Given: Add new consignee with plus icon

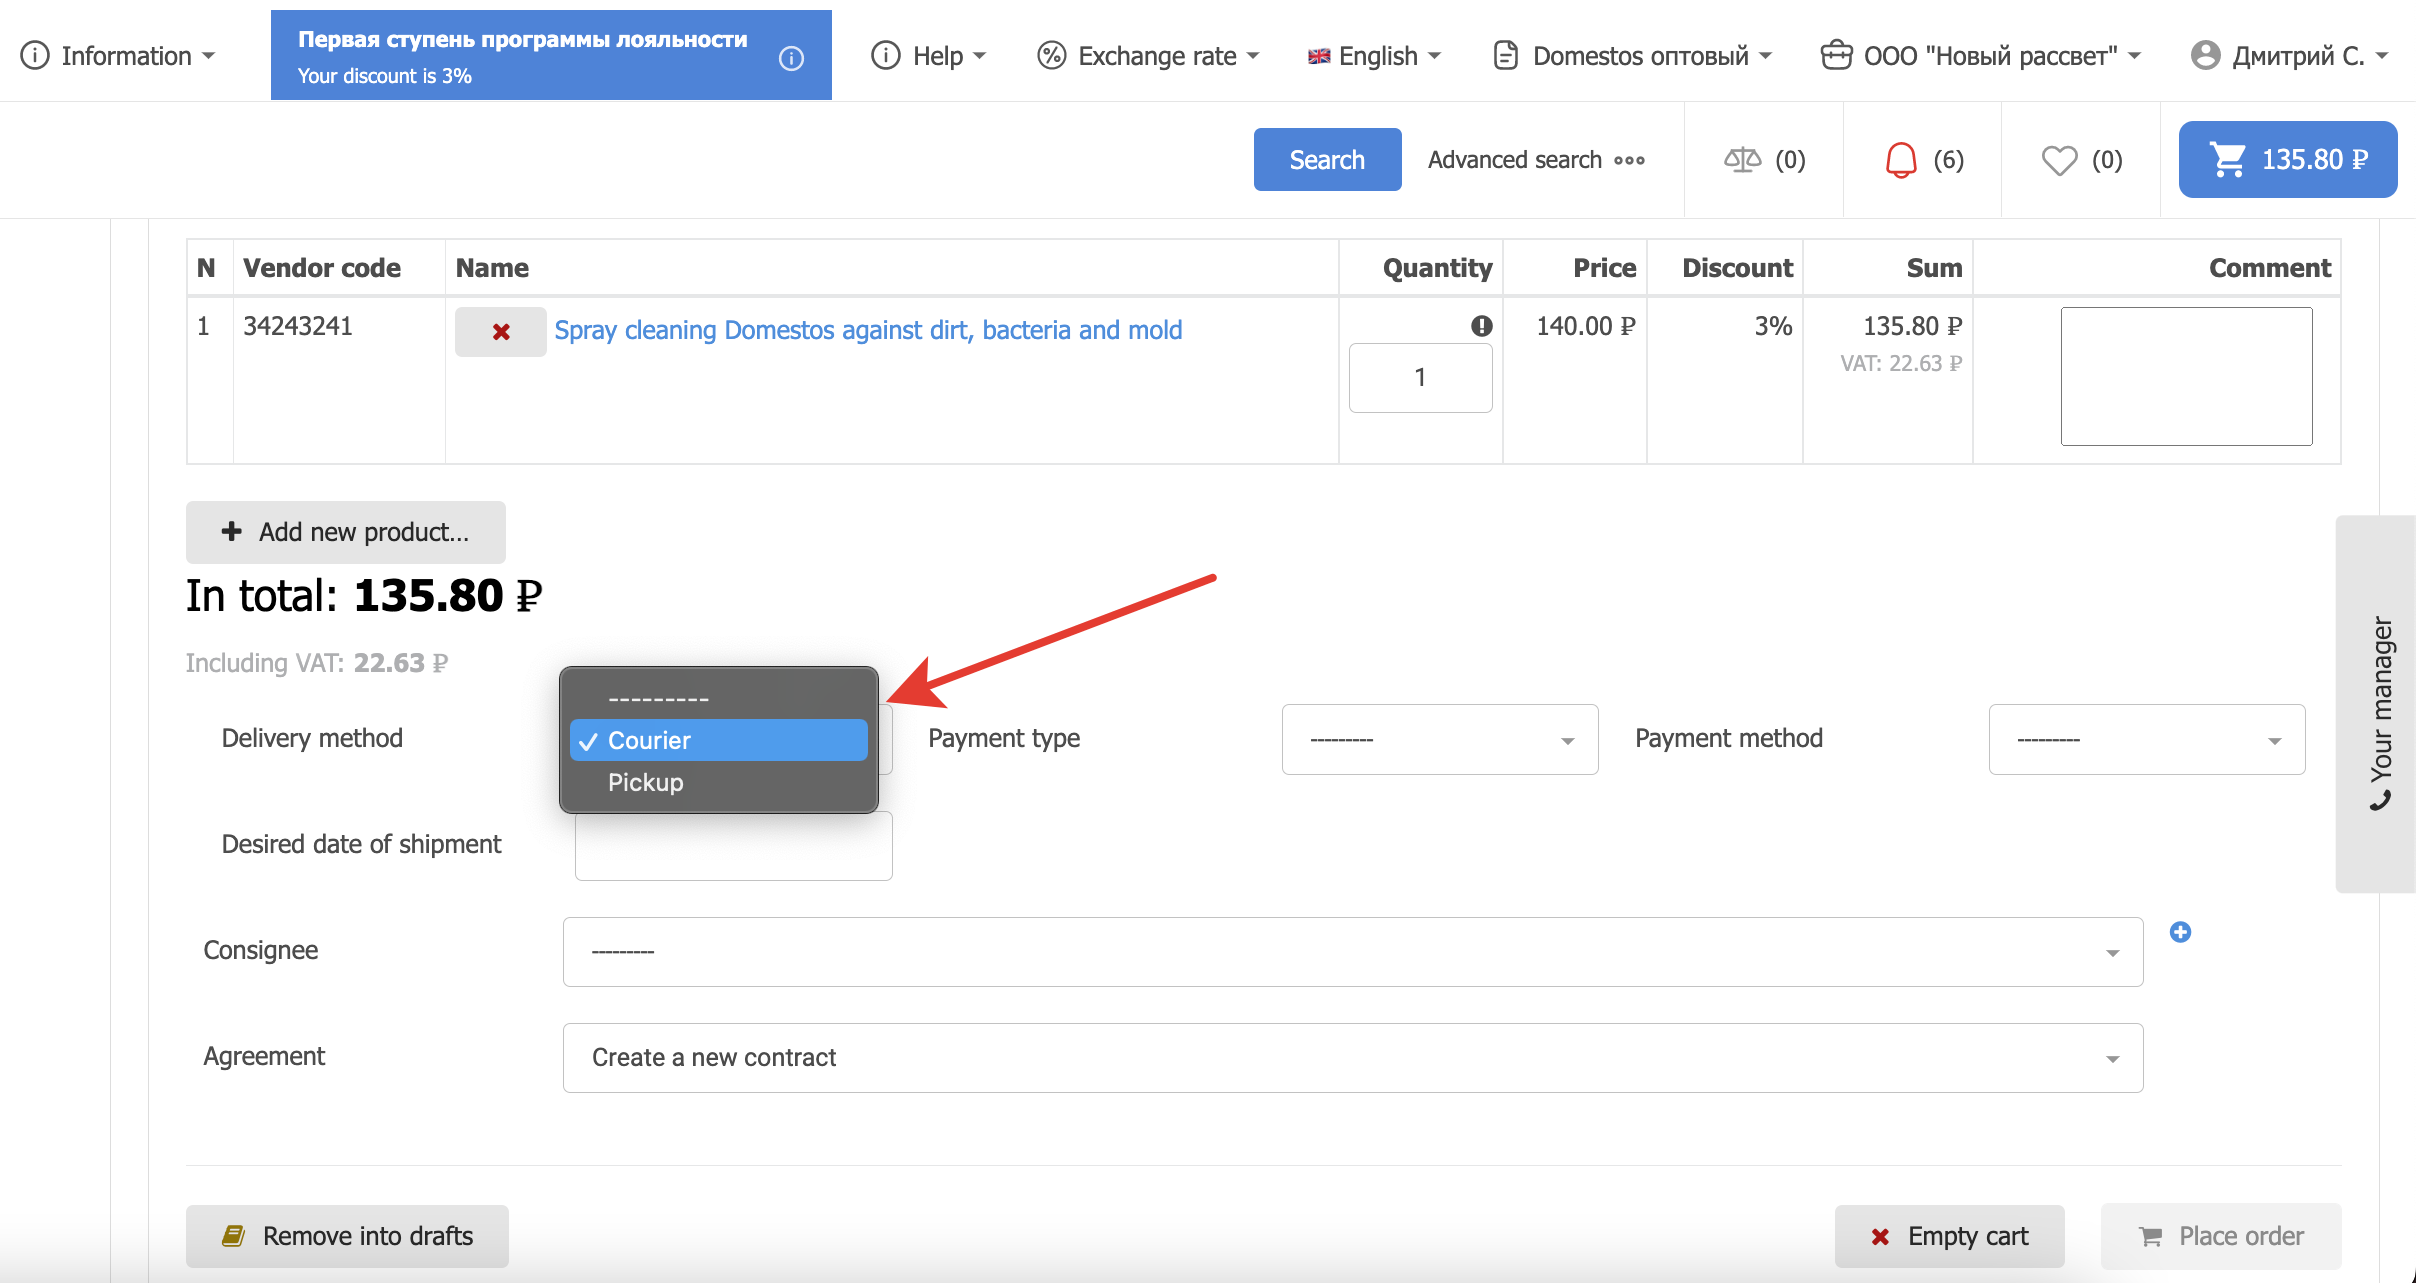Looking at the screenshot, I should coord(2180,932).
